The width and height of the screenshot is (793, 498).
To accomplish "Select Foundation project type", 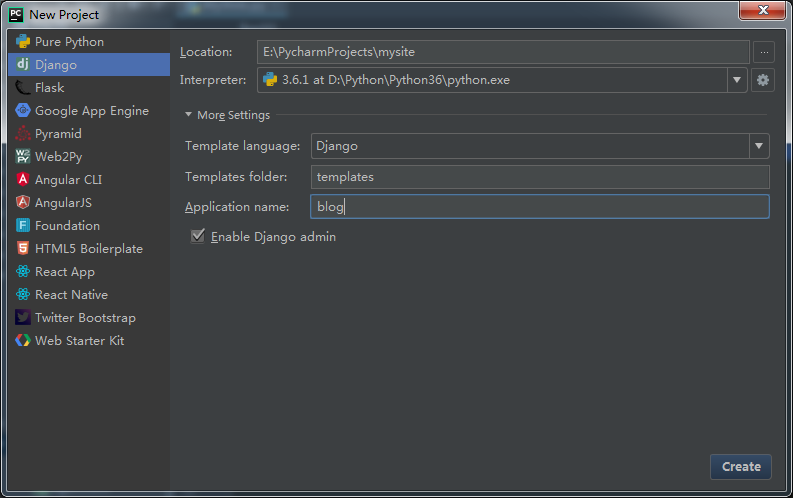I will coord(89,225).
